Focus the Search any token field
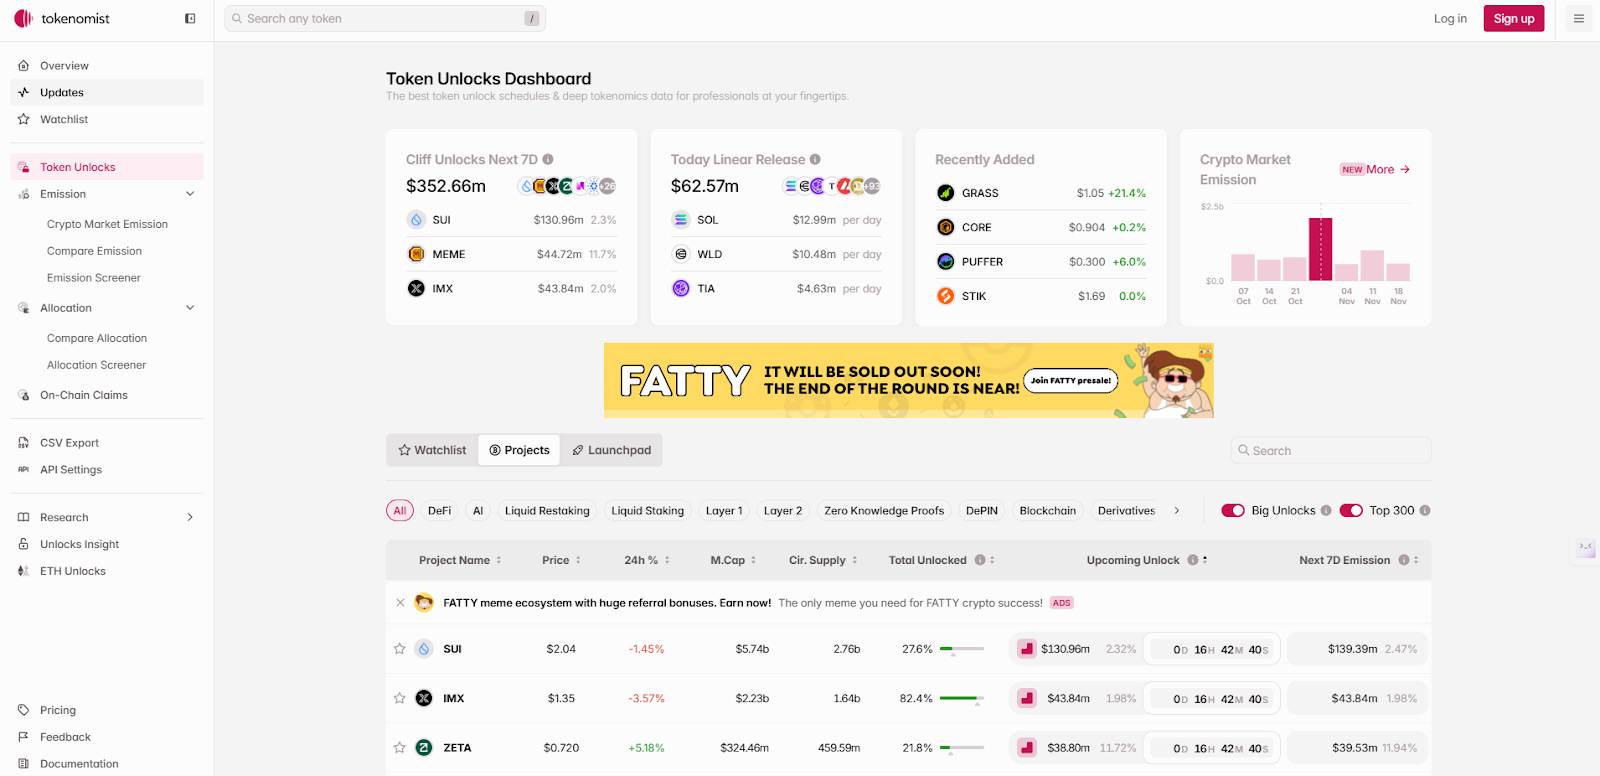Image resolution: width=1600 pixels, height=776 pixels. tap(386, 18)
